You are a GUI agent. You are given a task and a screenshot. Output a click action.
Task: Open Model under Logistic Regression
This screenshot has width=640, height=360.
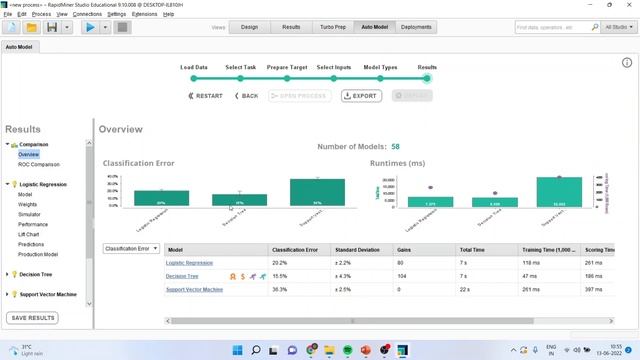point(25,194)
